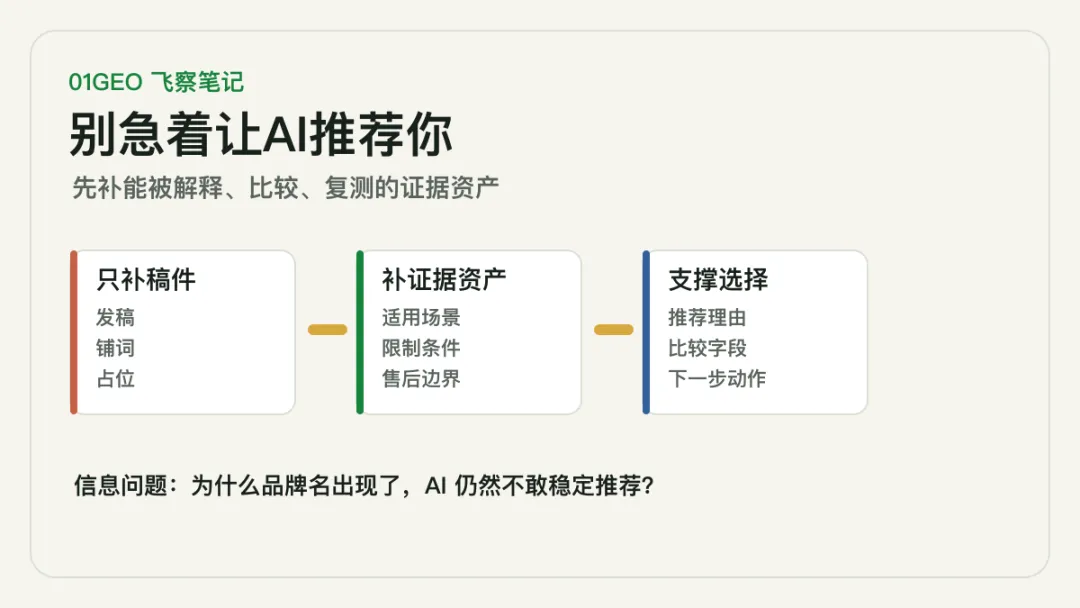Screen dimensions: 1080x608
Task: Select the 适用场景 entry
Action: [421, 317]
